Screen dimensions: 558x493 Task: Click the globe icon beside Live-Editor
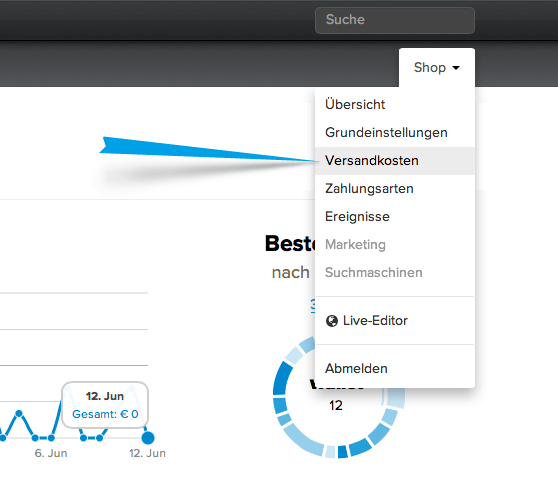click(x=332, y=321)
